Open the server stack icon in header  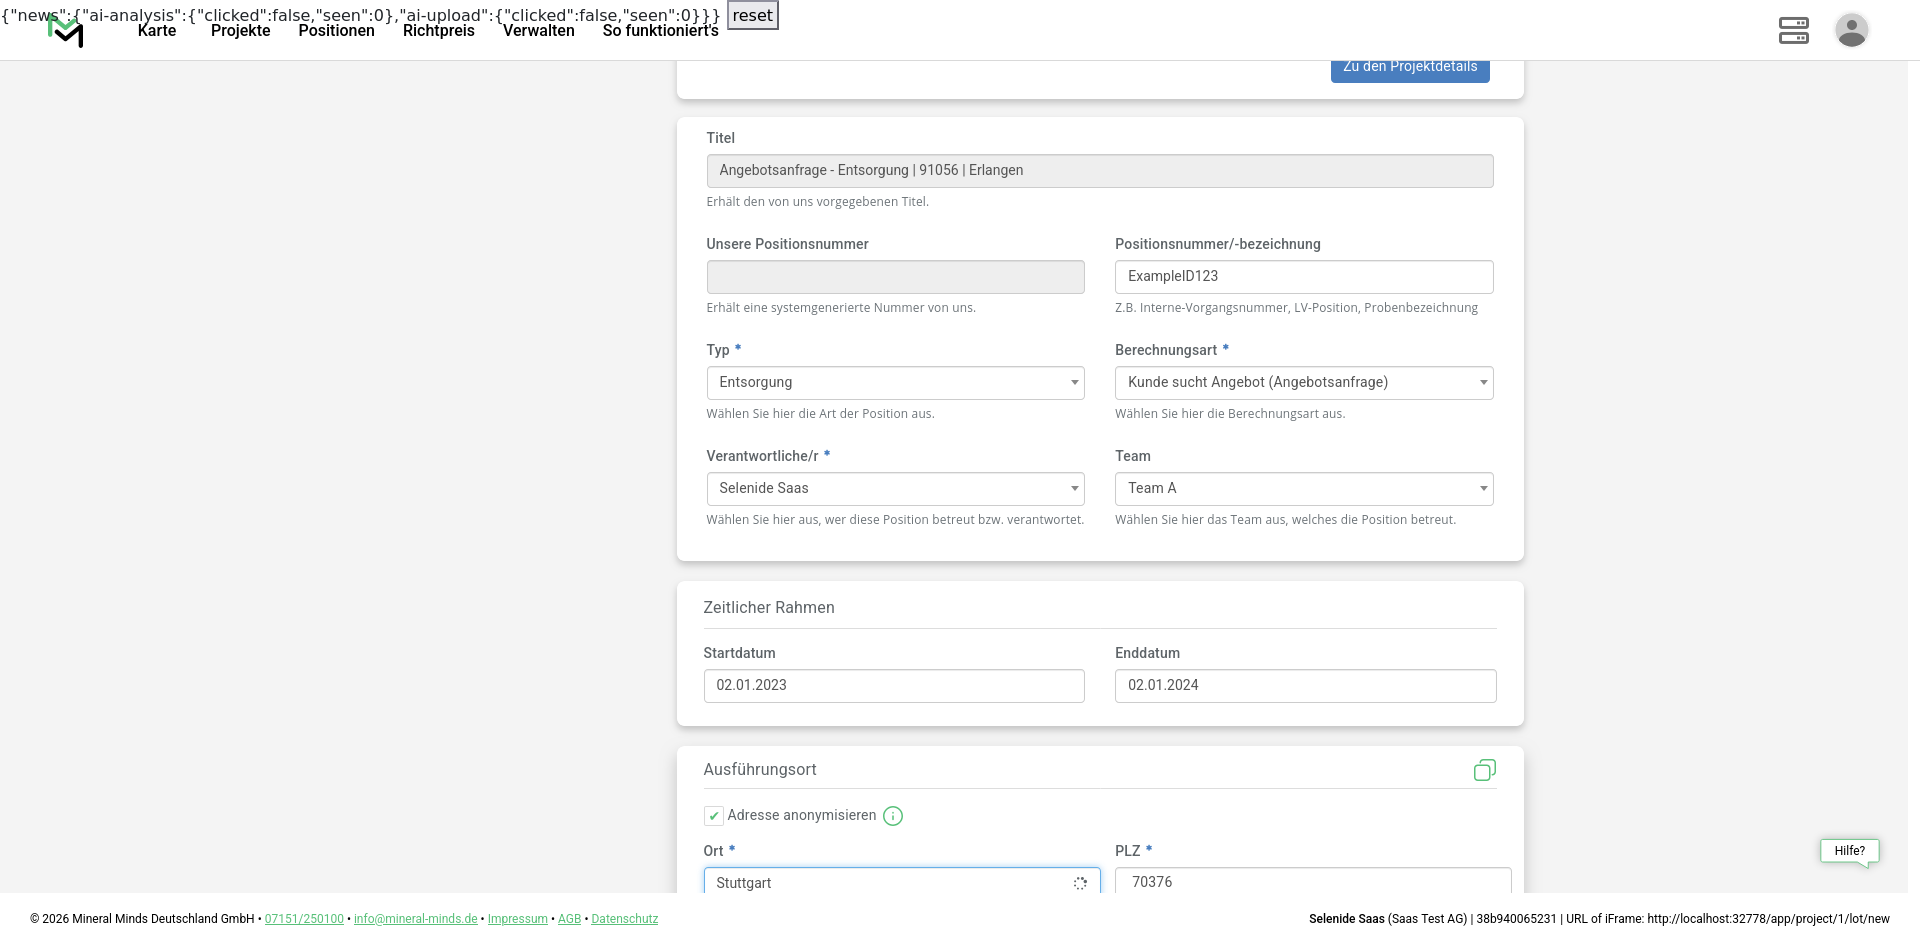coord(1793,30)
